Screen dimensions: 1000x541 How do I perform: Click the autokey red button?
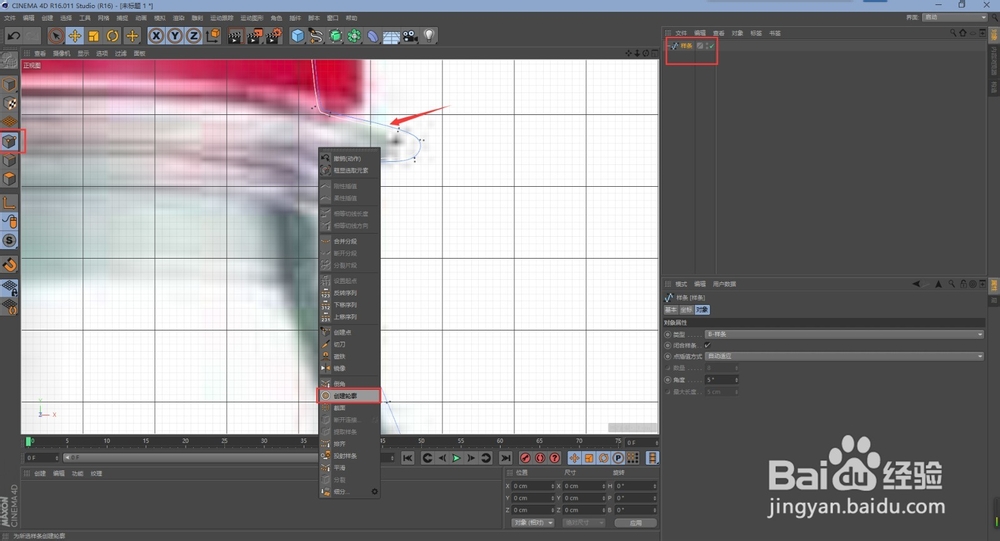pyautogui.click(x=540, y=458)
